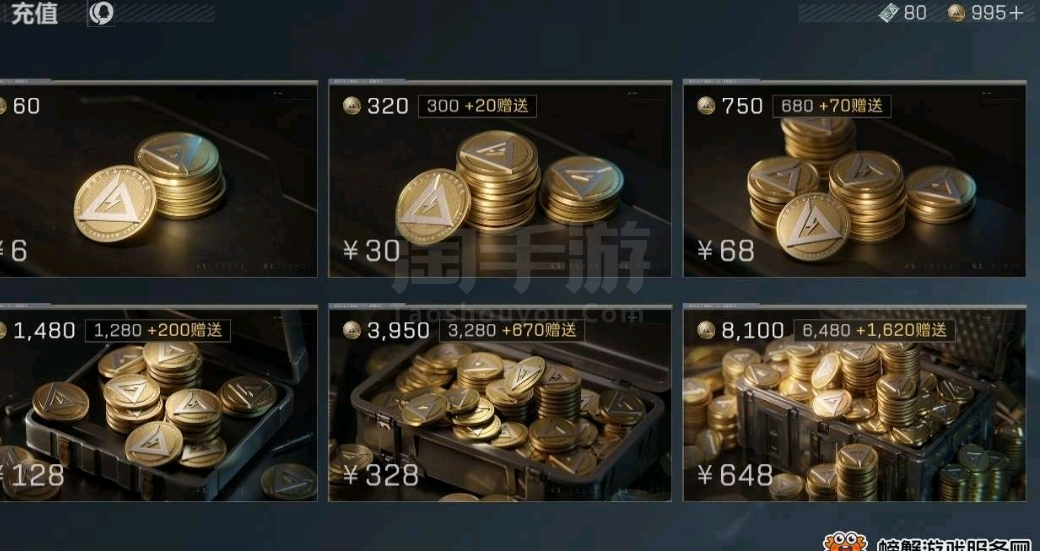Click the coin icon beside 8,100 amount
The width and height of the screenshot is (1040, 551).
706,330
